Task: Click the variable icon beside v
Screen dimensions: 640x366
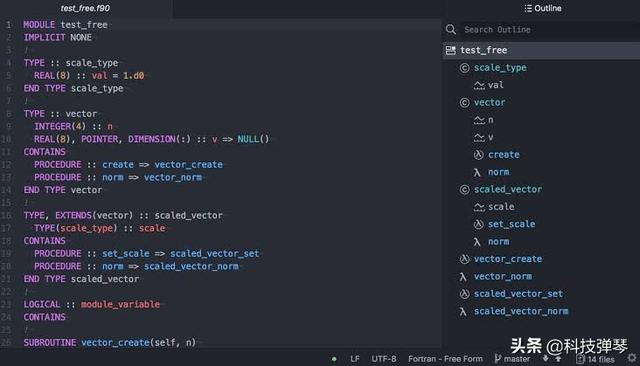Action: click(x=479, y=138)
